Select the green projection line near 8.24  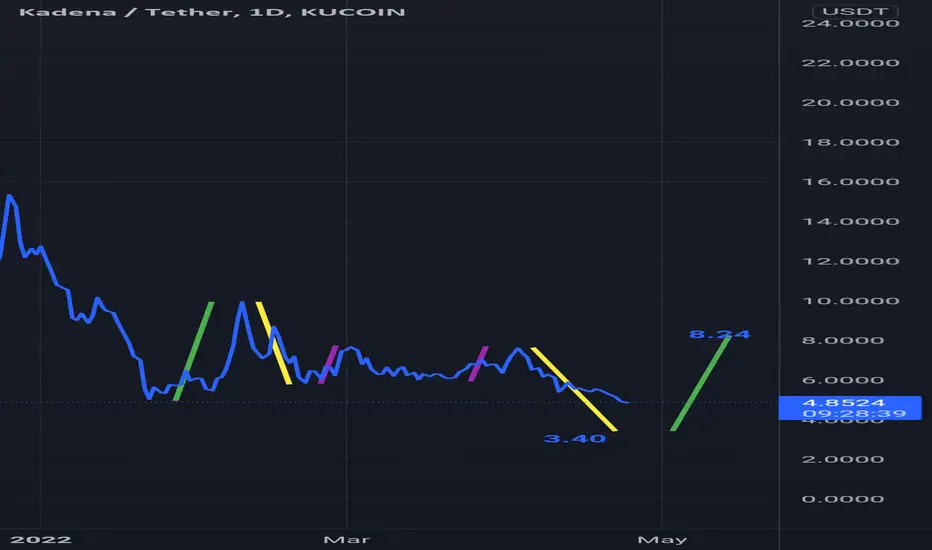(700, 383)
